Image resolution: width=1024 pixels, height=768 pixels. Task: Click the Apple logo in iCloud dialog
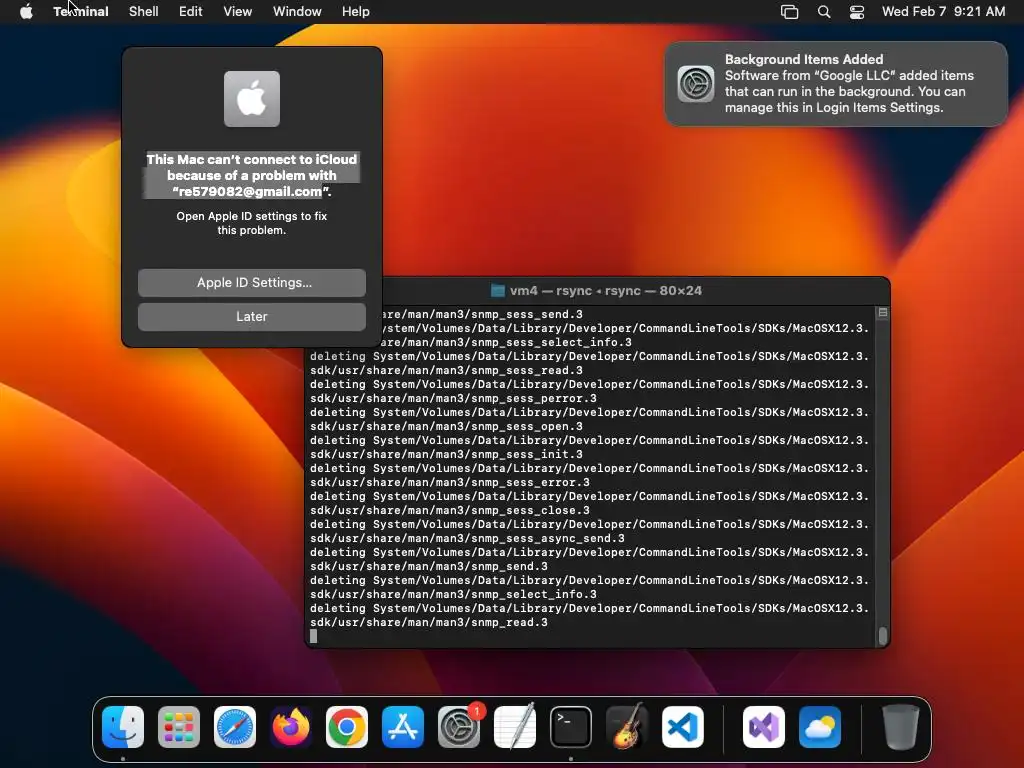coord(252,99)
